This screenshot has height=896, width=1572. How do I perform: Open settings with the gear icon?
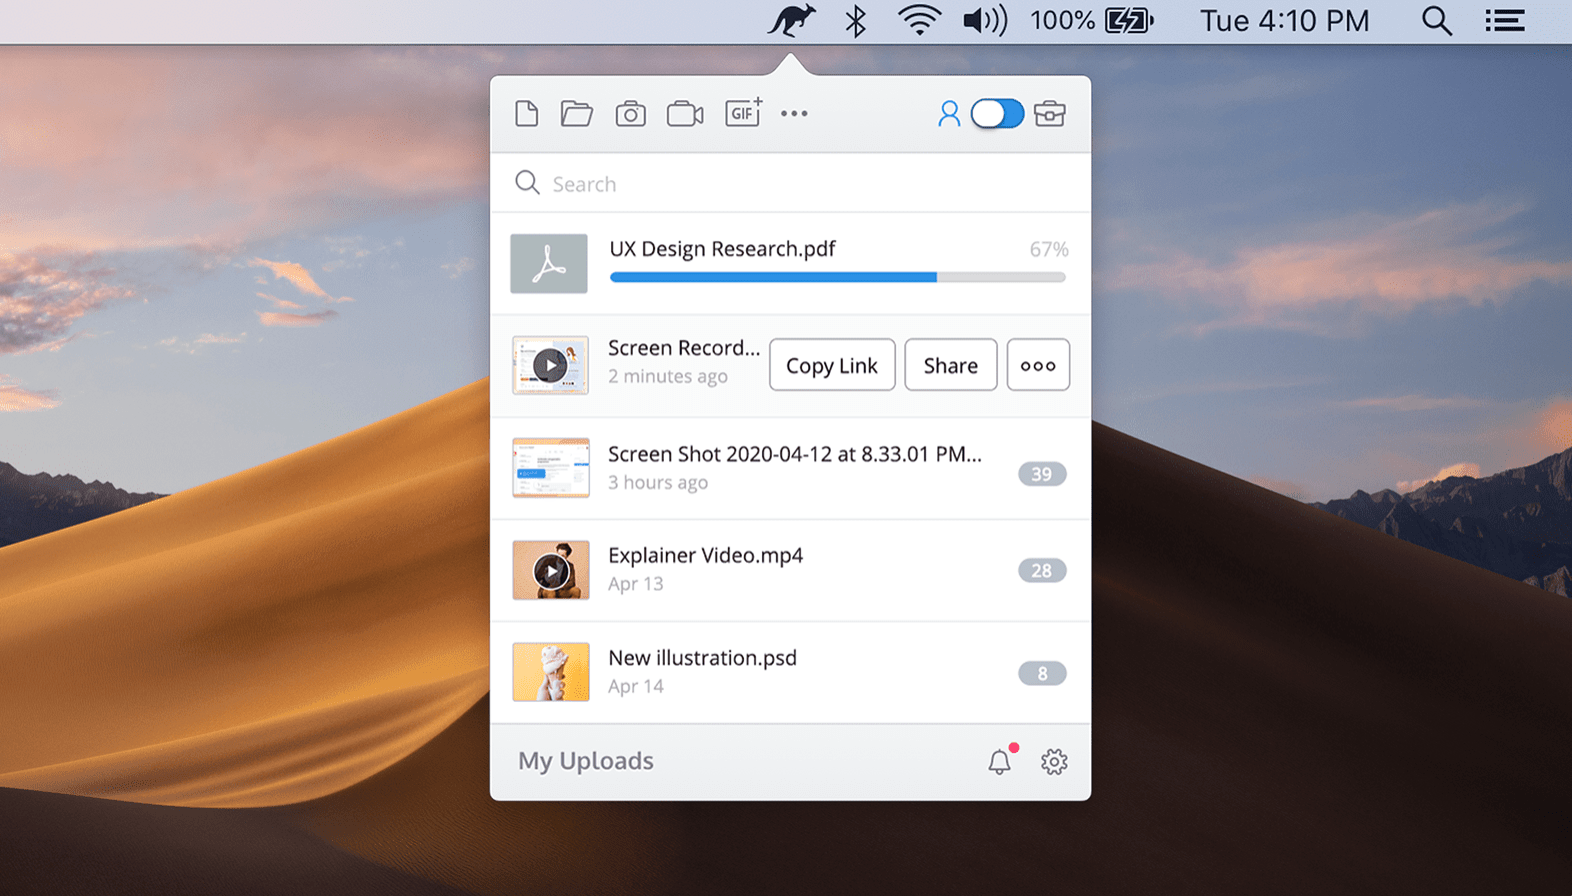click(x=1054, y=762)
